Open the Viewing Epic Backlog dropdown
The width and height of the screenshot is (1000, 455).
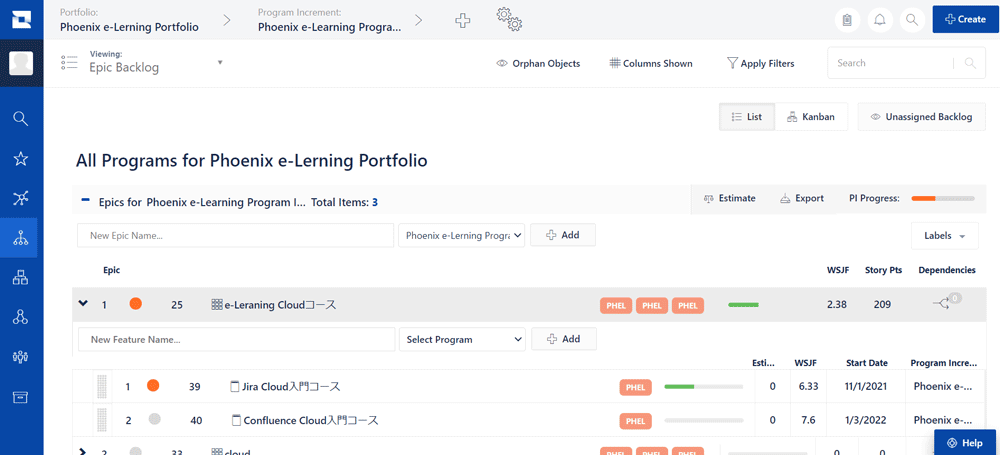220,63
